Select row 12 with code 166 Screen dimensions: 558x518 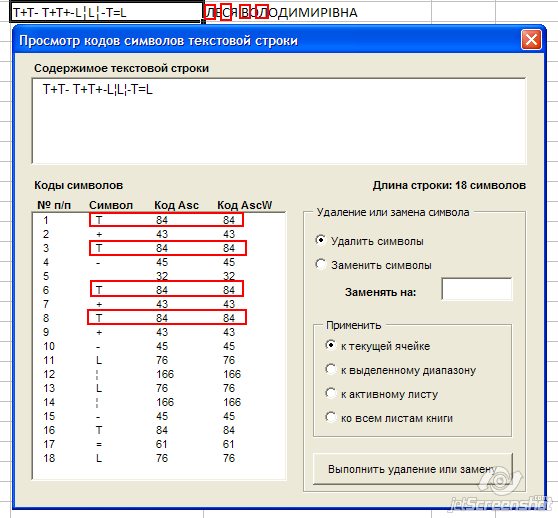[x=159, y=374]
